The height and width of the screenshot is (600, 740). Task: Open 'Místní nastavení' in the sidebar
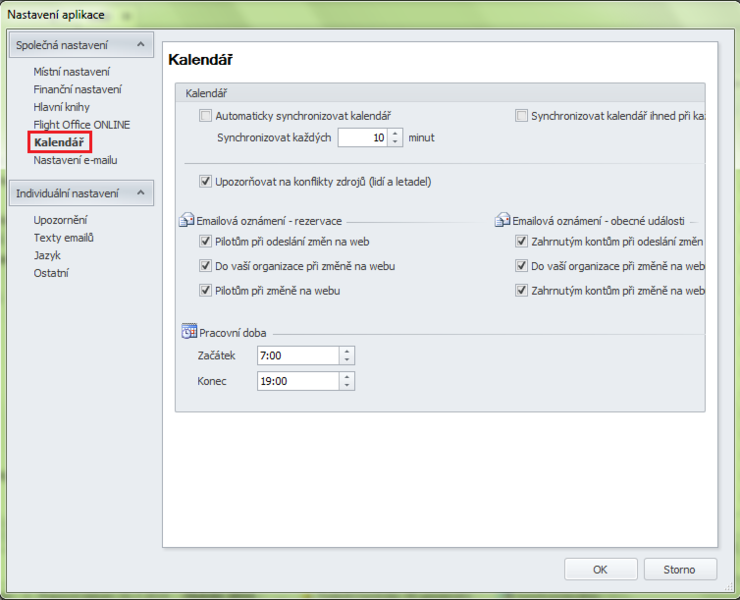tap(71, 72)
